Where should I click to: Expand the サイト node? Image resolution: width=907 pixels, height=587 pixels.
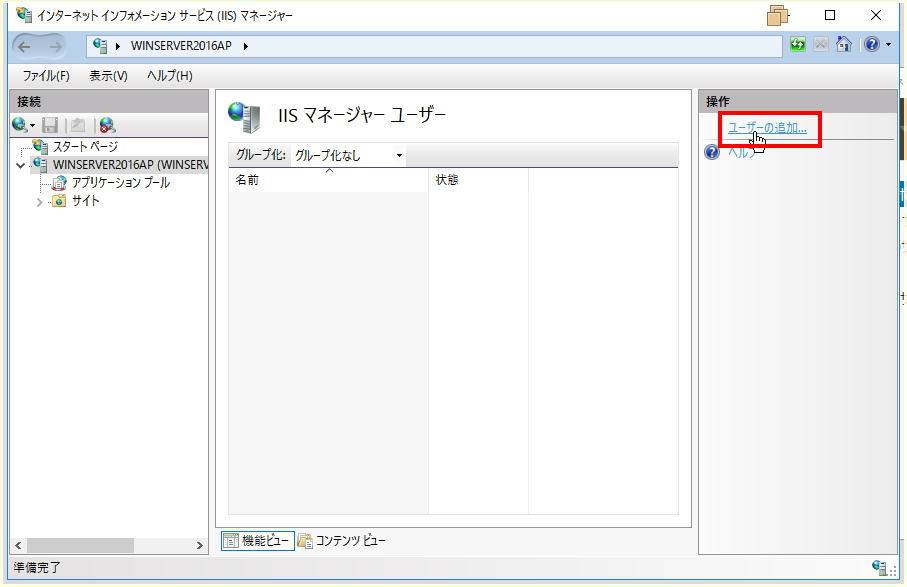(x=39, y=202)
